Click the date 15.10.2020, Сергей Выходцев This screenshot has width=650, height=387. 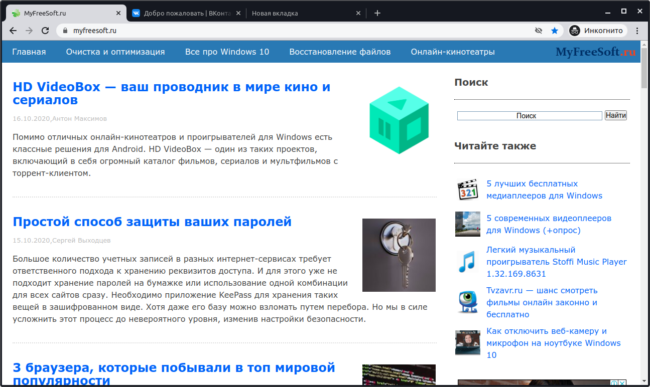[61, 241]
